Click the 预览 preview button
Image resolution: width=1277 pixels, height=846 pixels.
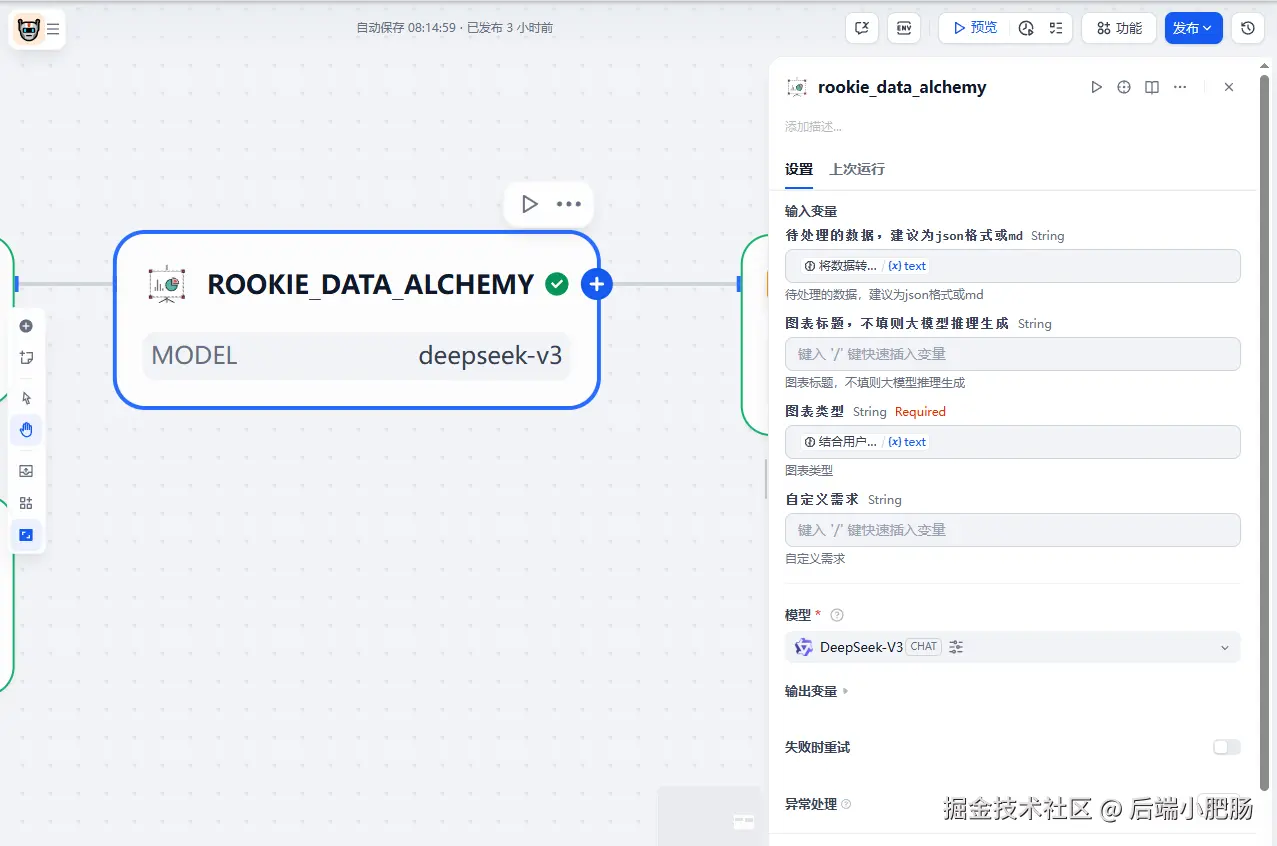click(974, 28)
